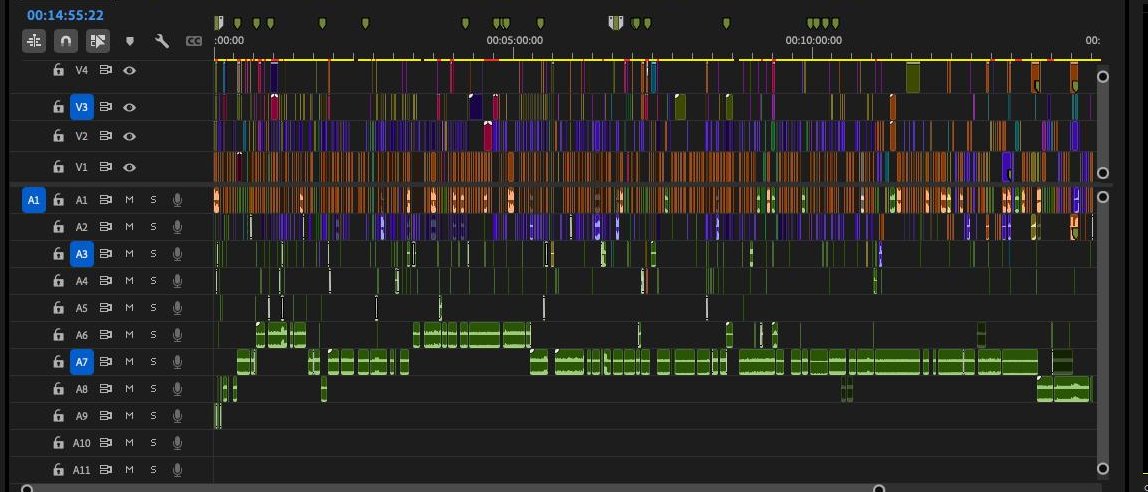Select track label A4
This screenshot has width=1148, height=492.
[x=82, y=281]
